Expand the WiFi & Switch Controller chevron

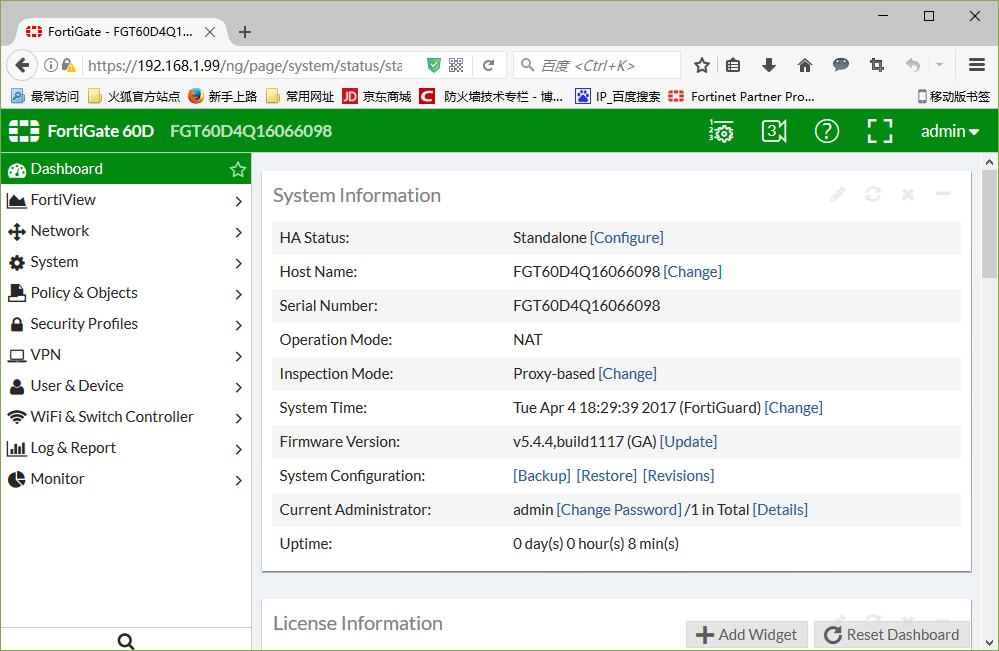pos(238,418)
